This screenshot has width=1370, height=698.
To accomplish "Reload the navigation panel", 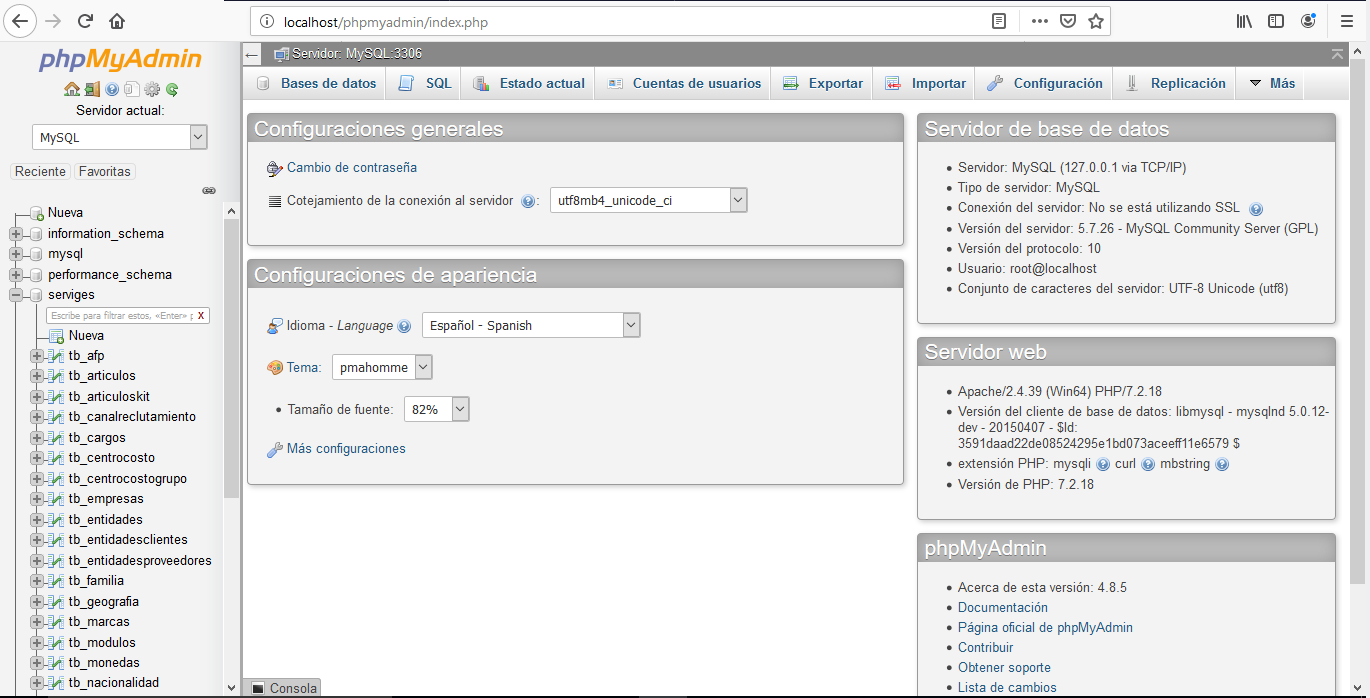I will [172, 89].
